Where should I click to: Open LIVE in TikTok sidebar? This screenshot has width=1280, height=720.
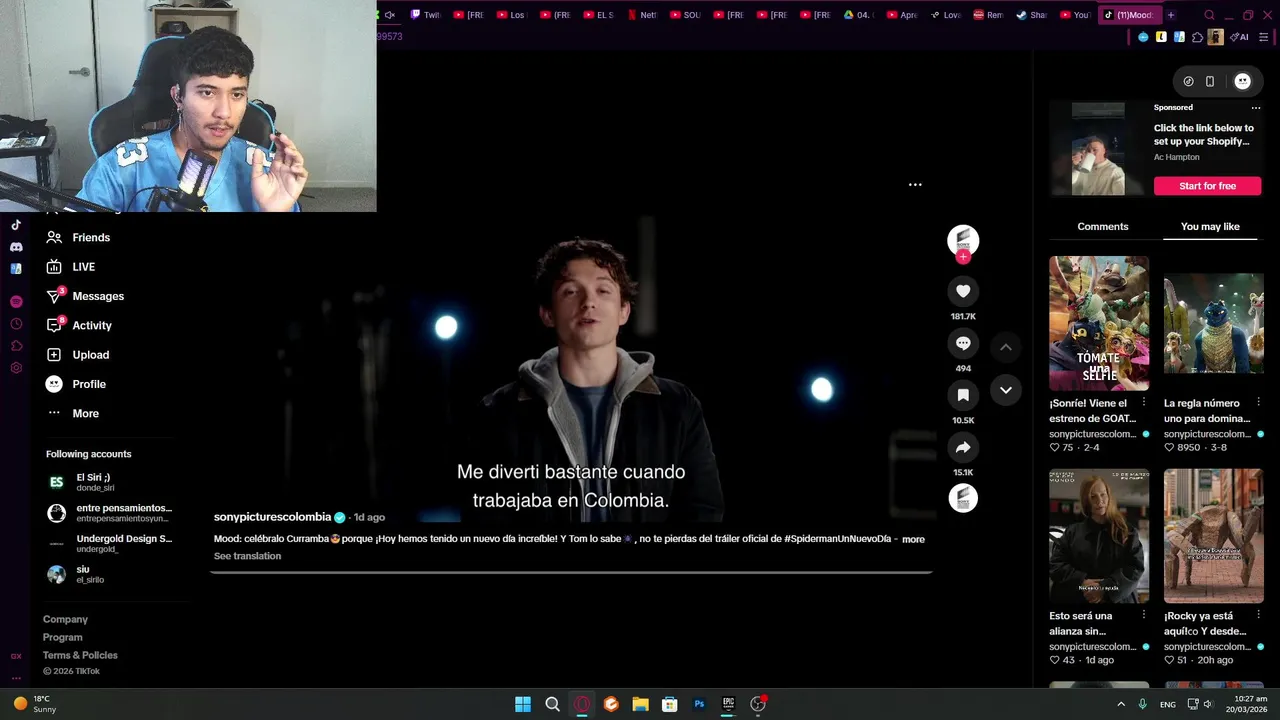(x=70, y=267)
